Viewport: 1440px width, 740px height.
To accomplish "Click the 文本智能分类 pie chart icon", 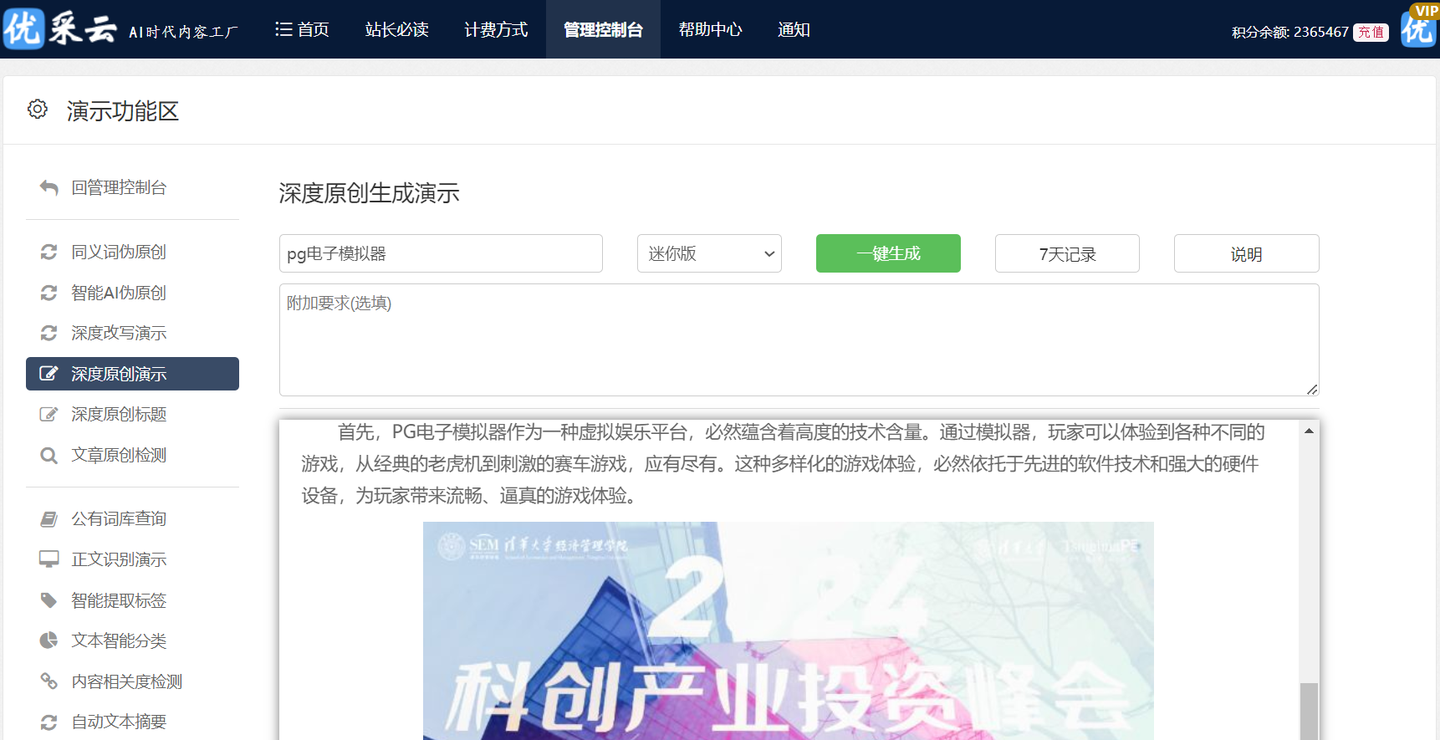I will pos(48,640).
